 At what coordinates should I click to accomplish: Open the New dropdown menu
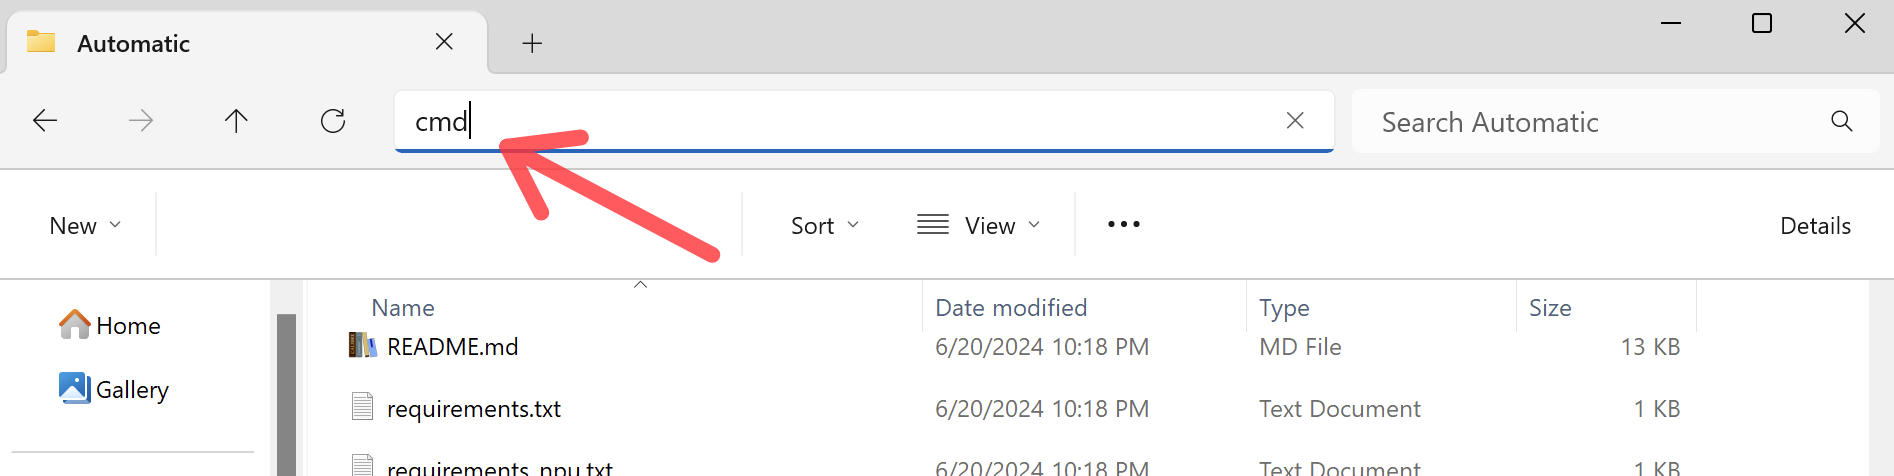click(x=85, y=226)
